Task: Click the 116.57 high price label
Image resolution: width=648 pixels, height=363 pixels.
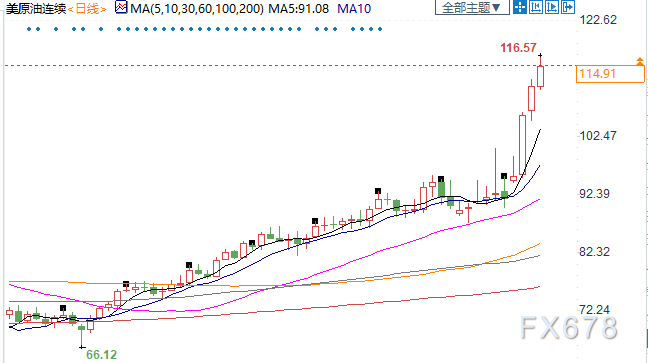Action: click(x=518, y=48)
